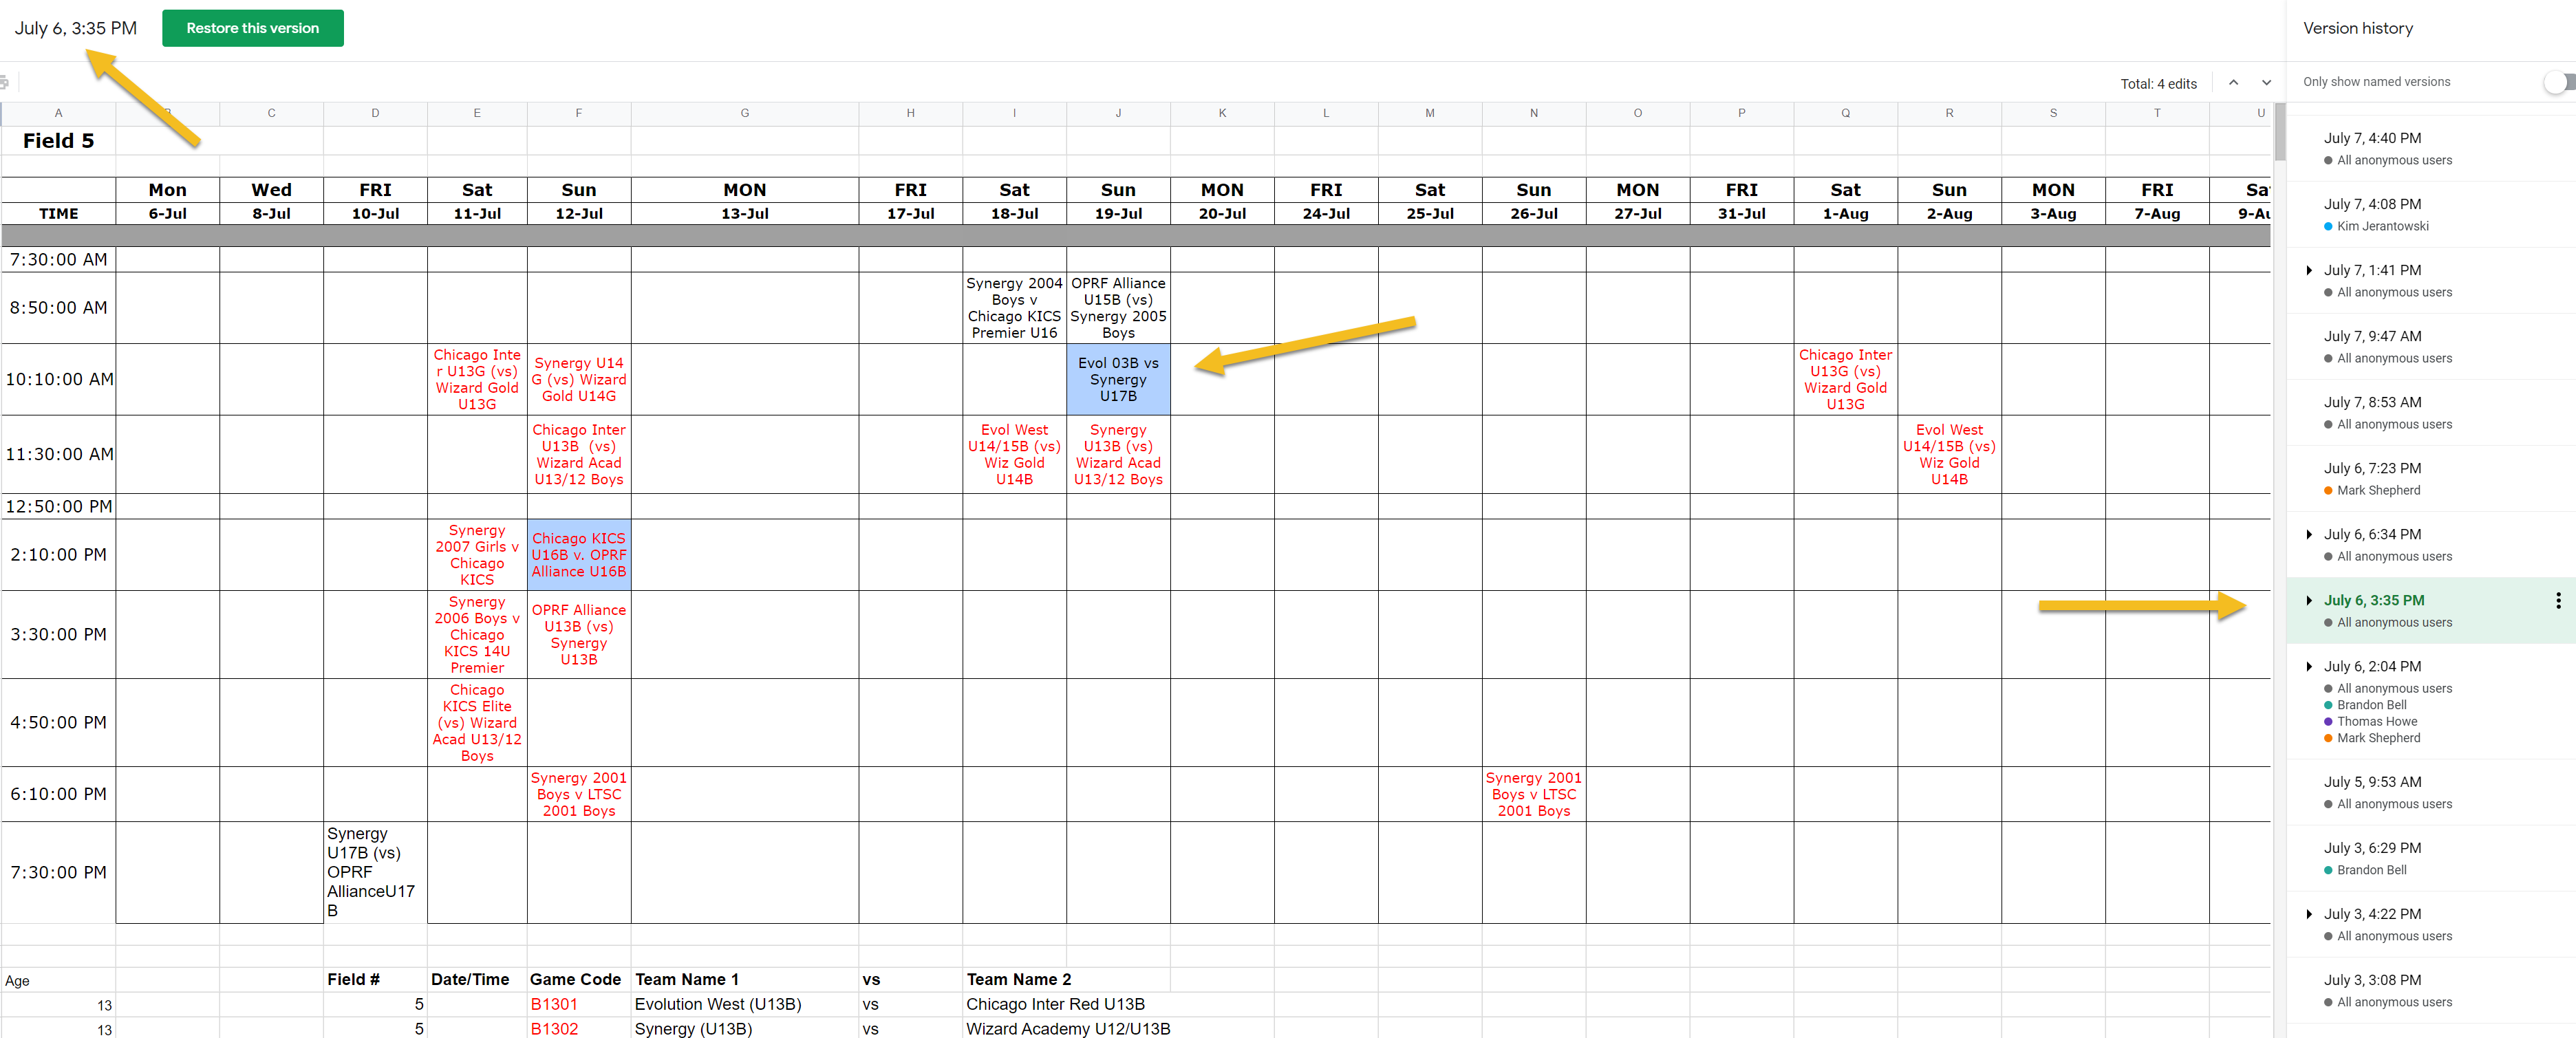Select the July 5, 9:53 AM version

point(2431,792)
